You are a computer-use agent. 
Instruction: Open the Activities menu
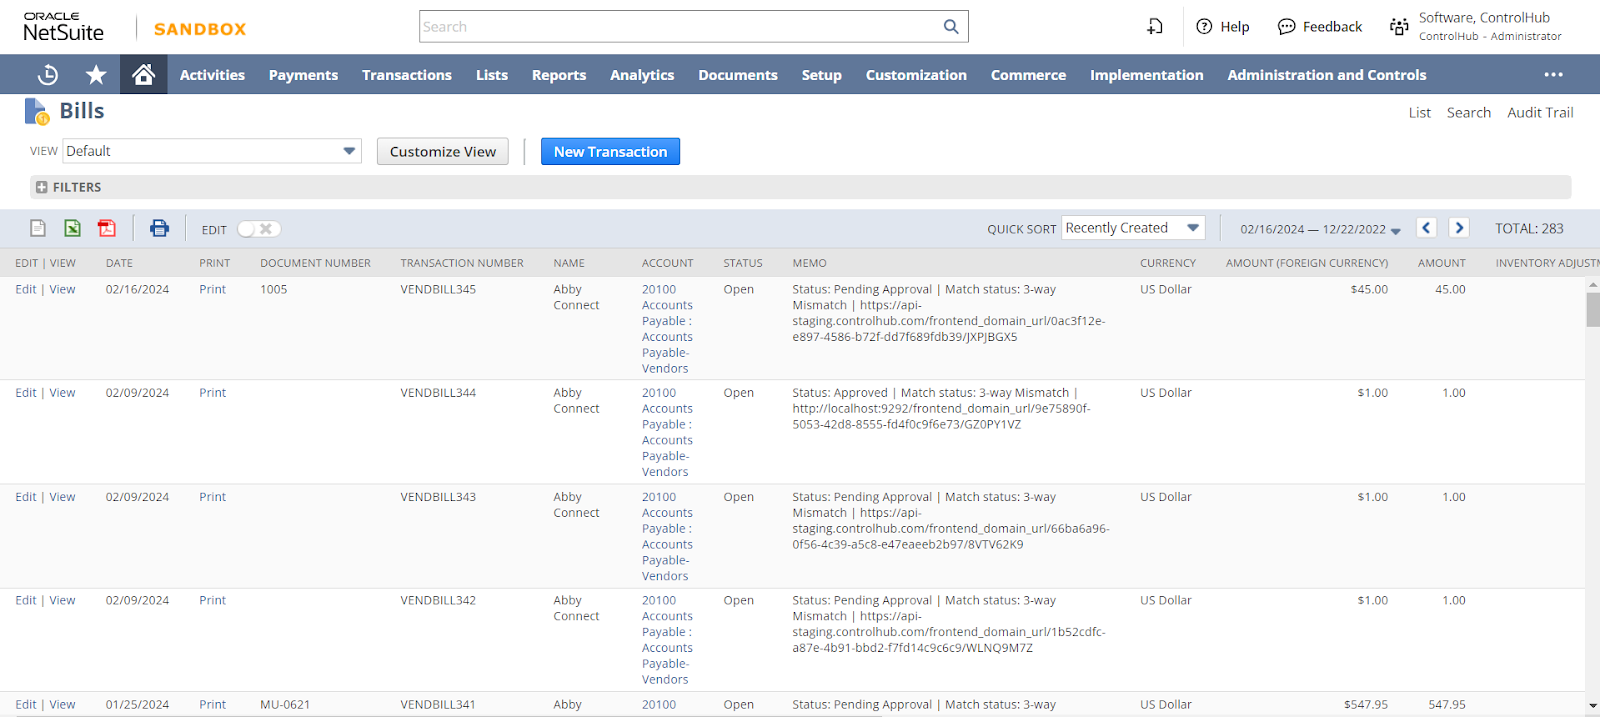[x=212, y=75]
